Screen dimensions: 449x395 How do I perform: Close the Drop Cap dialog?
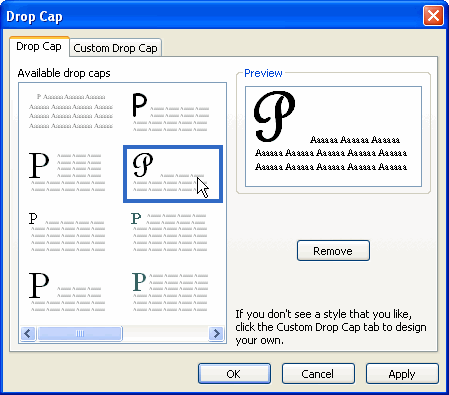tap(433, 15)
